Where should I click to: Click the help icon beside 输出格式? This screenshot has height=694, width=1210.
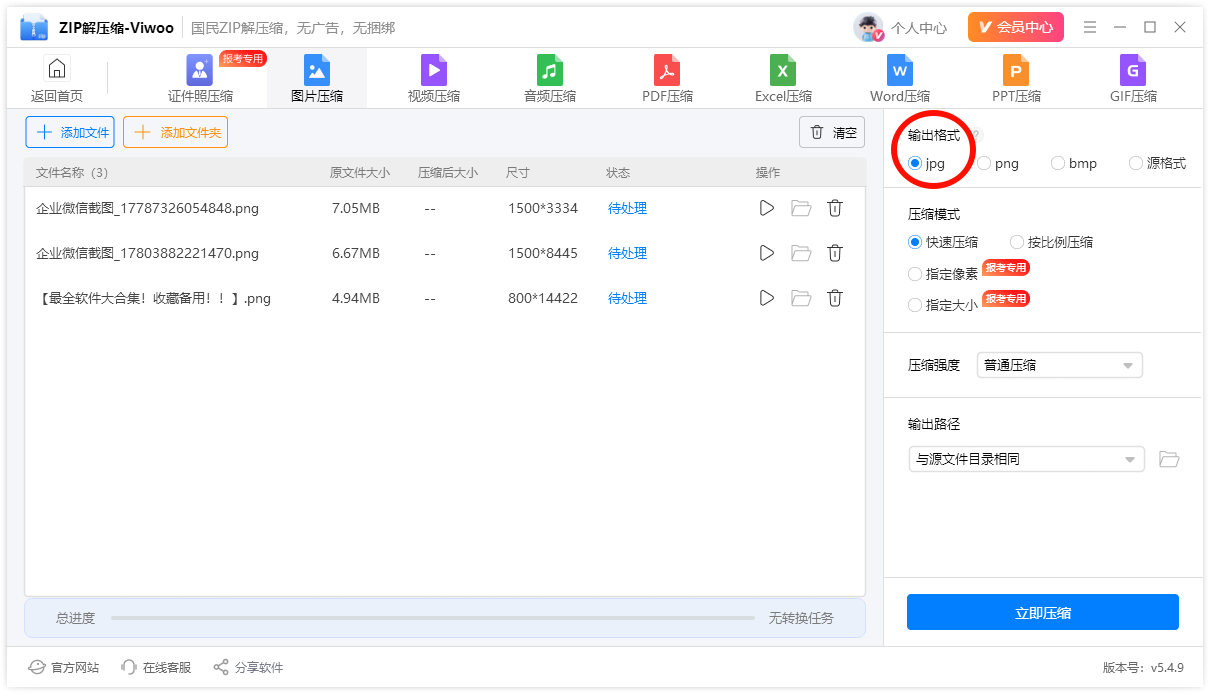click(x=977, y=135)
